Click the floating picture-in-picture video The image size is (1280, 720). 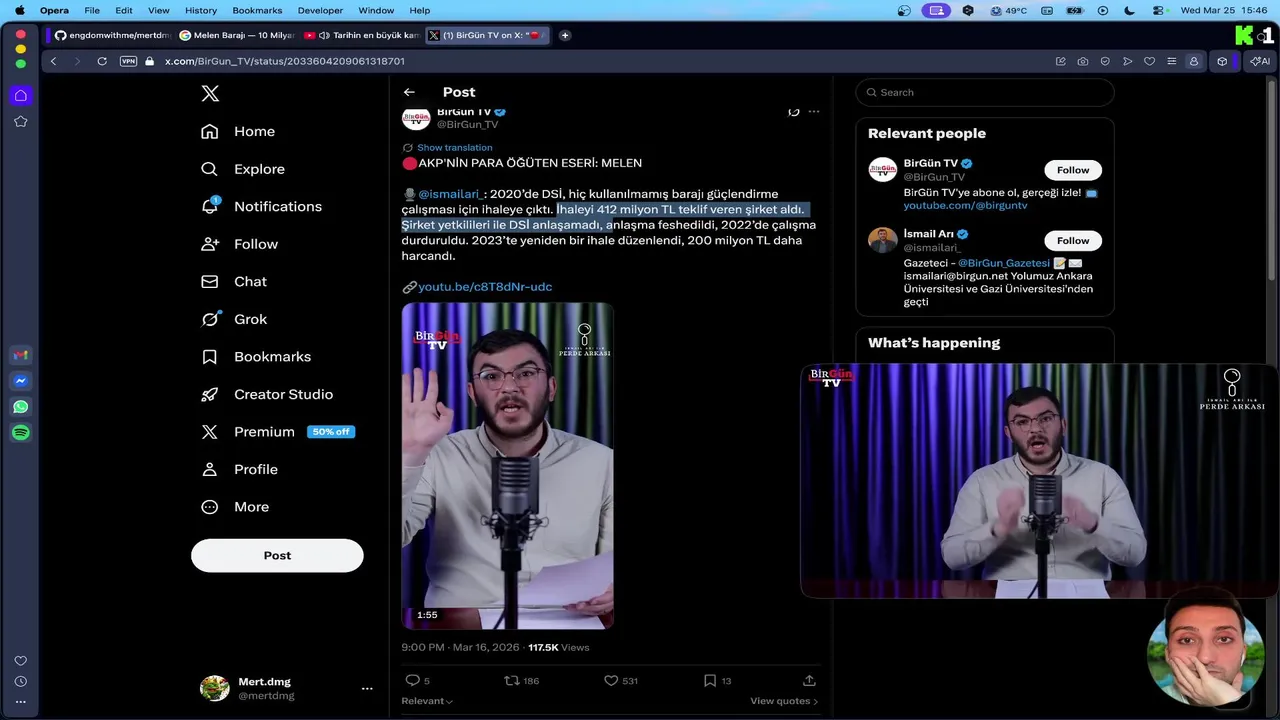(x=1039, y=481)
